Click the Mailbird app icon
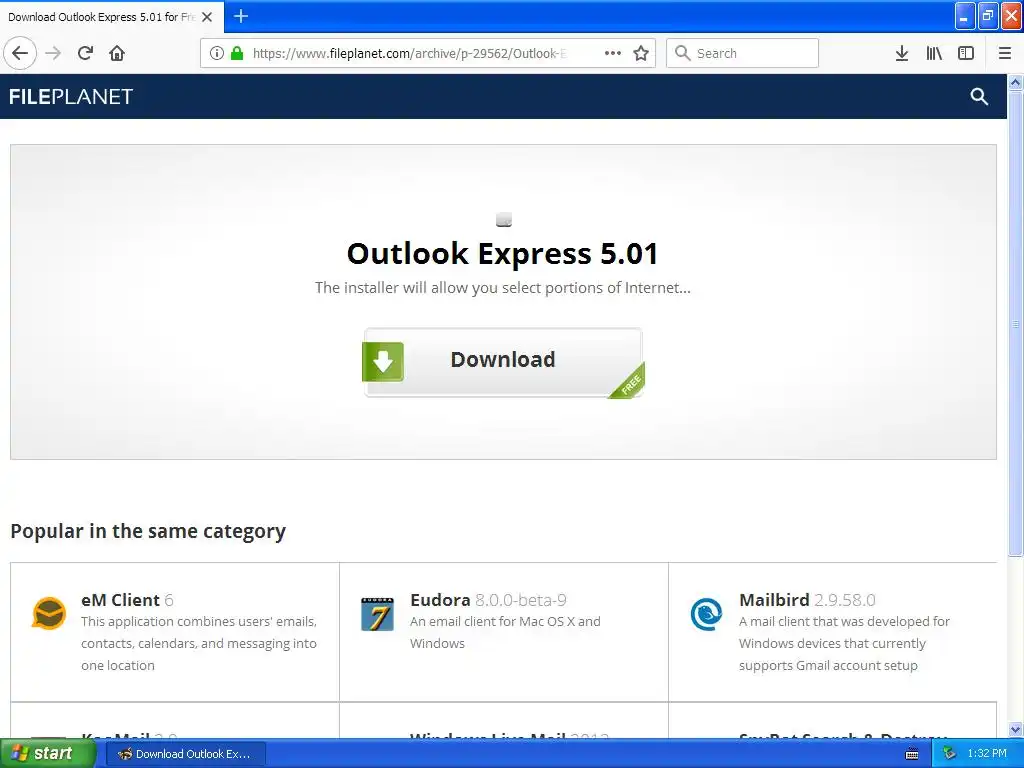1024x768 pixels. point(707,614)
